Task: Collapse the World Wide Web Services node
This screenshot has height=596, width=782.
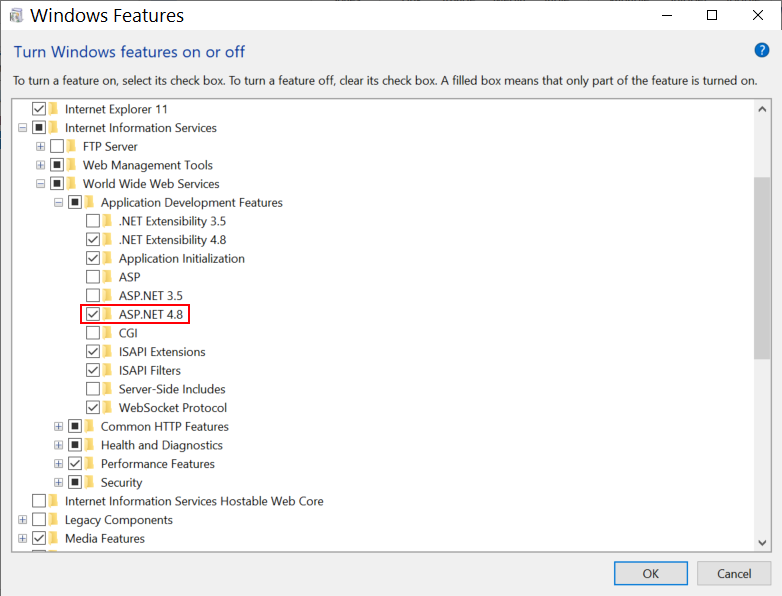Action: 40,184
